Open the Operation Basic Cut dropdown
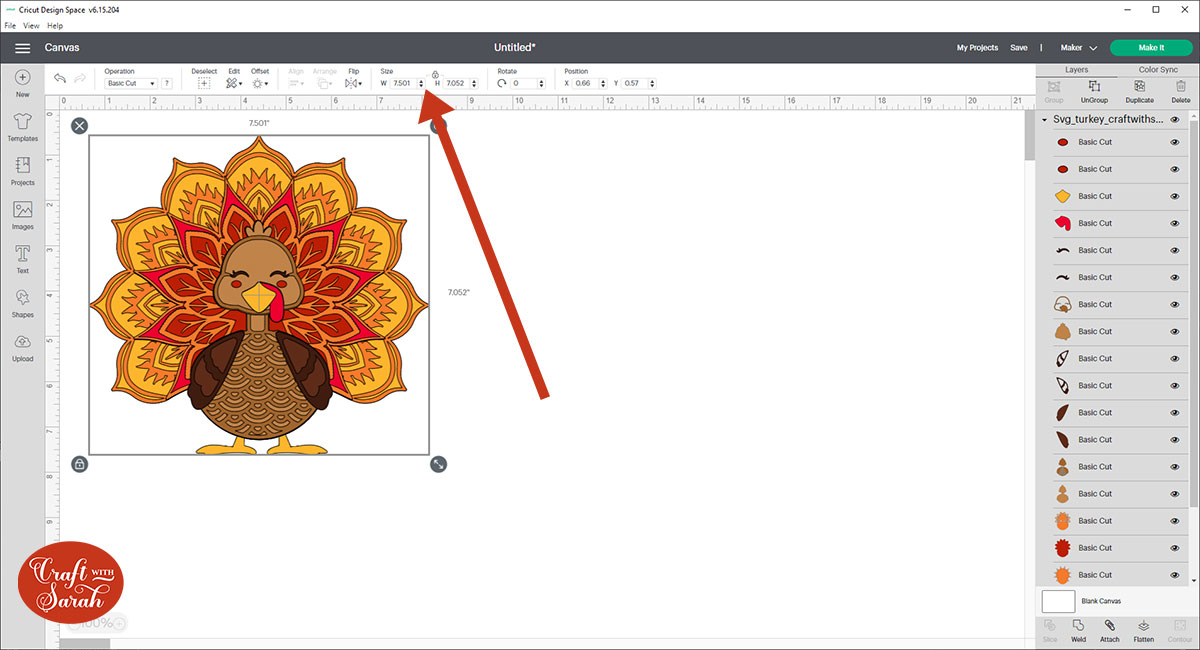The image size is (1200, 650). coord(131,84)
